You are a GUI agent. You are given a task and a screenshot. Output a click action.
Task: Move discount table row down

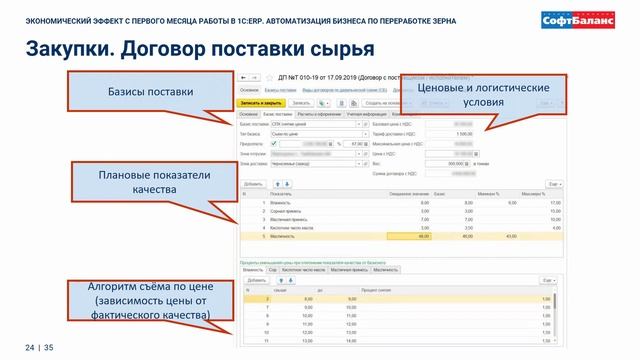point(291,280)
